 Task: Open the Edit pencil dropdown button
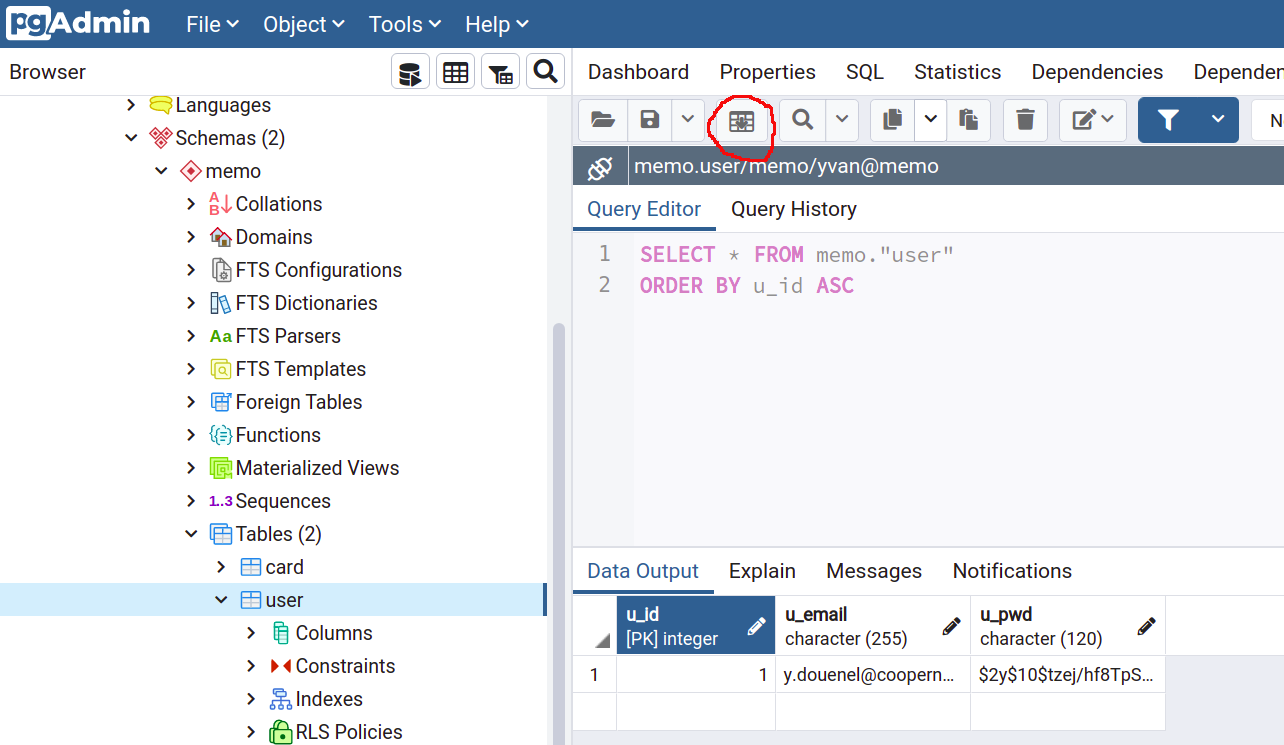pos(1093,120)
